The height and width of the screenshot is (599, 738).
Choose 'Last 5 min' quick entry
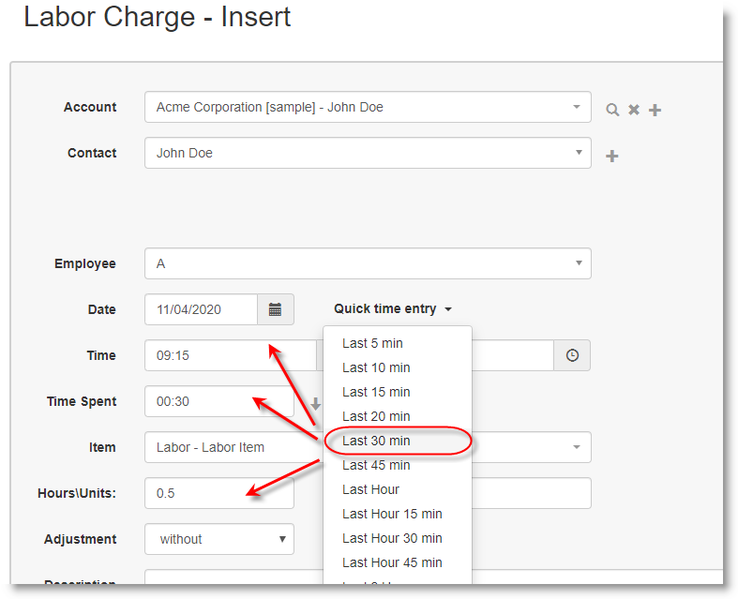pyautogui.click(x=372, y=343)
